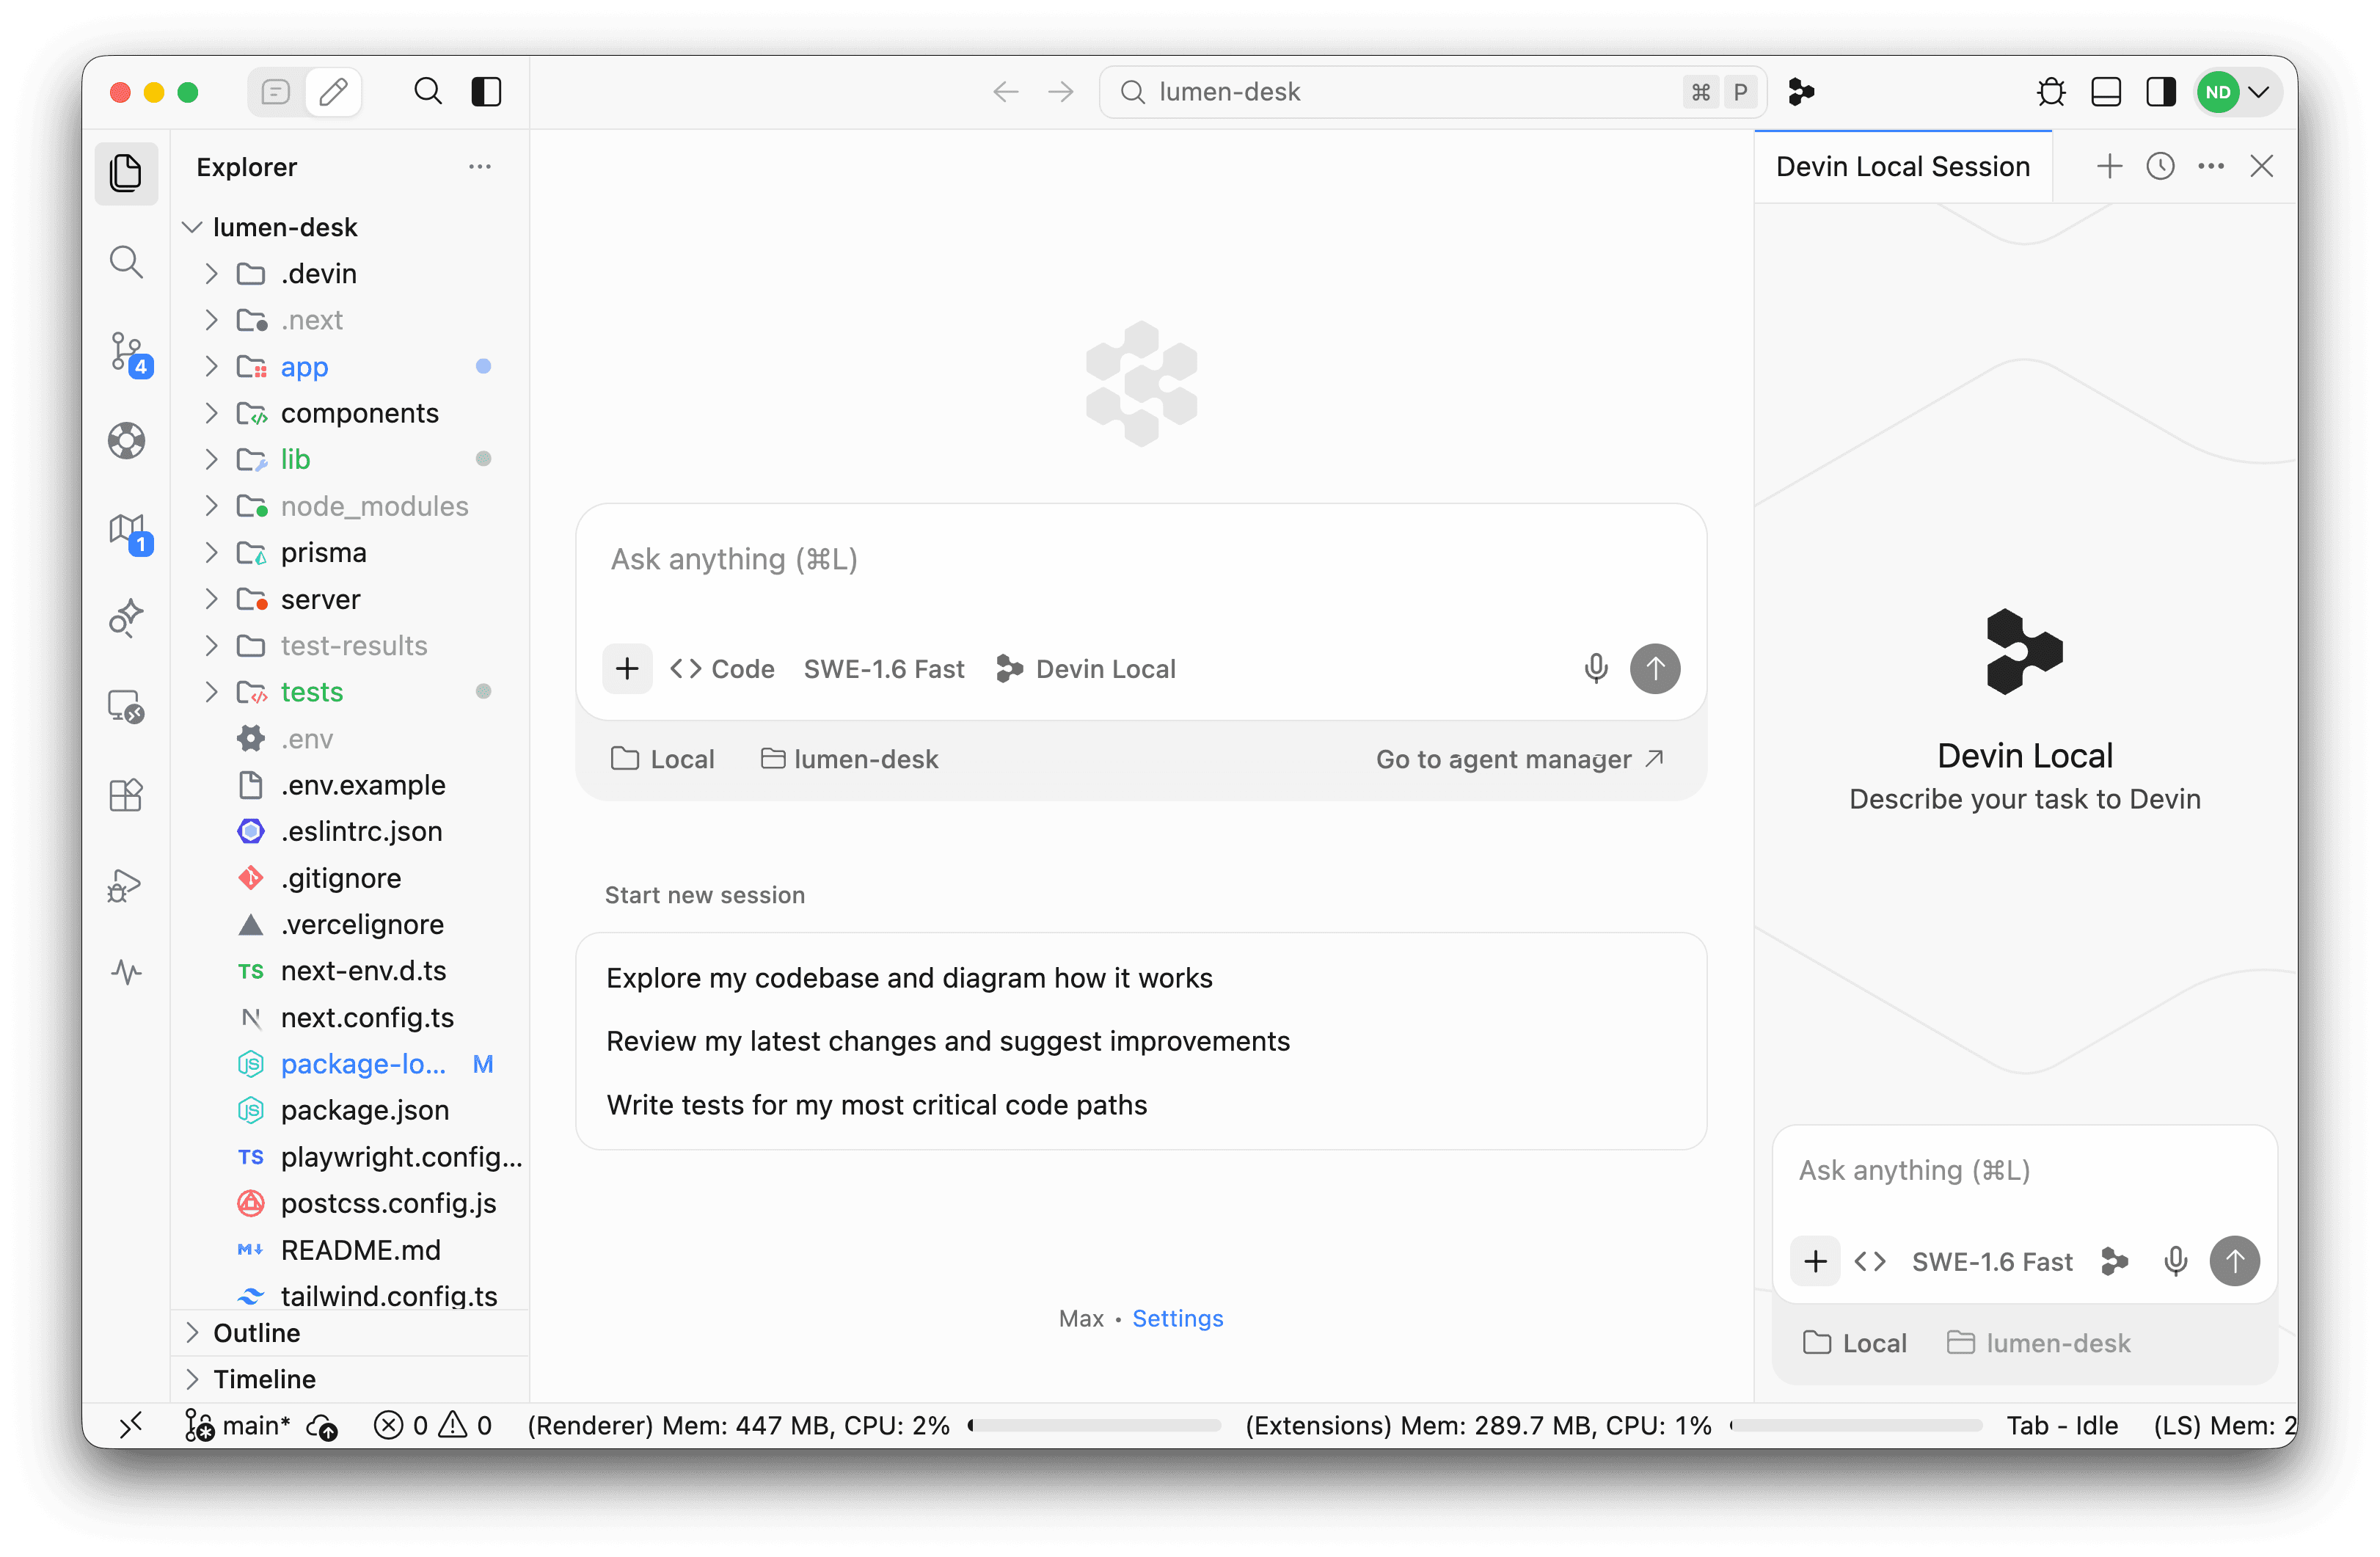Open the remote explorer screen icon
This screenshot has width=2380, height=1557.
[x=126, y=707]
